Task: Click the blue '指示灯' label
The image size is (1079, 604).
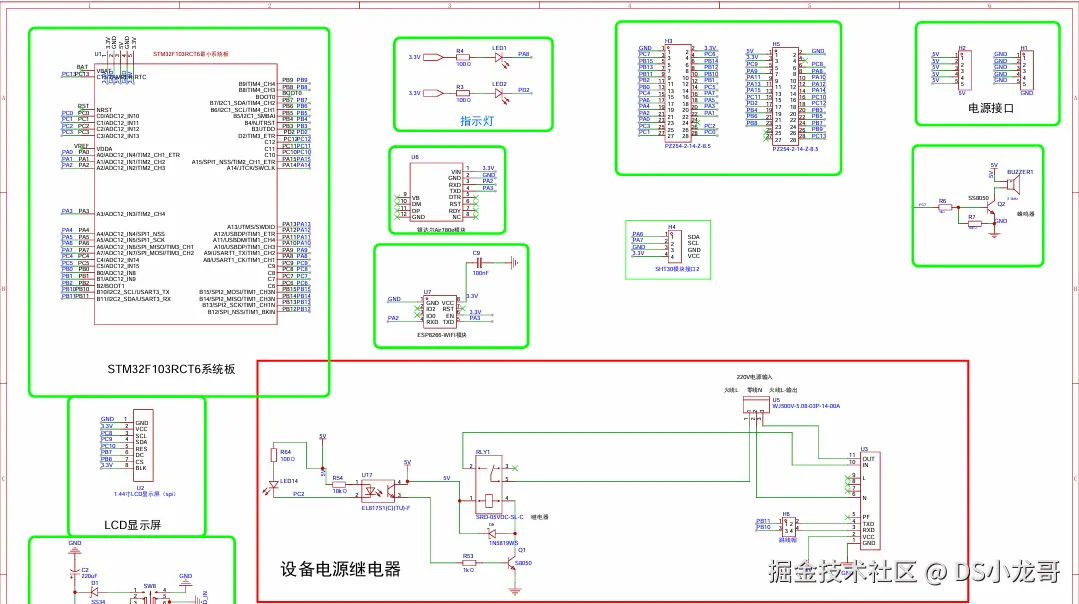Action: 477,121
